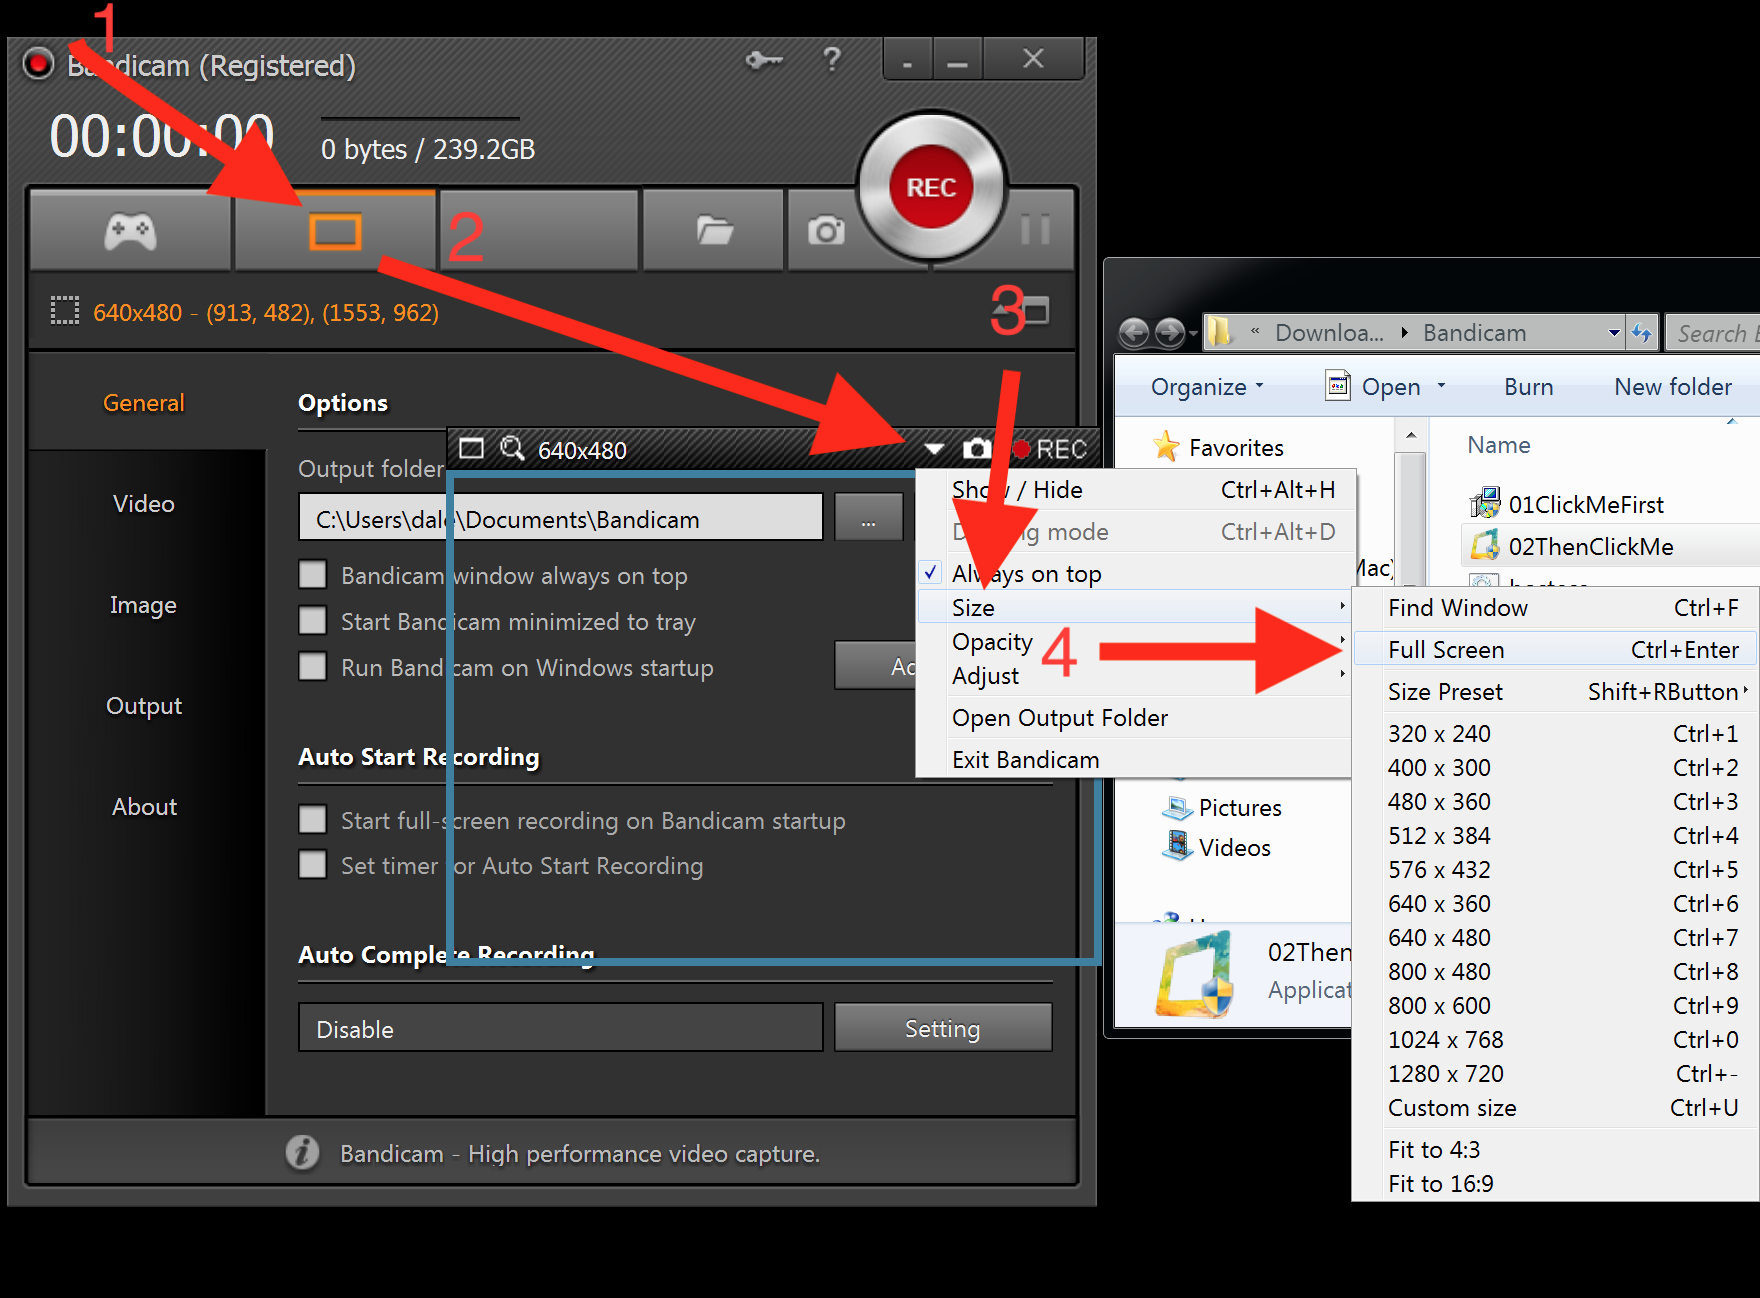Select the 1280 x 720 size

1554,1074
